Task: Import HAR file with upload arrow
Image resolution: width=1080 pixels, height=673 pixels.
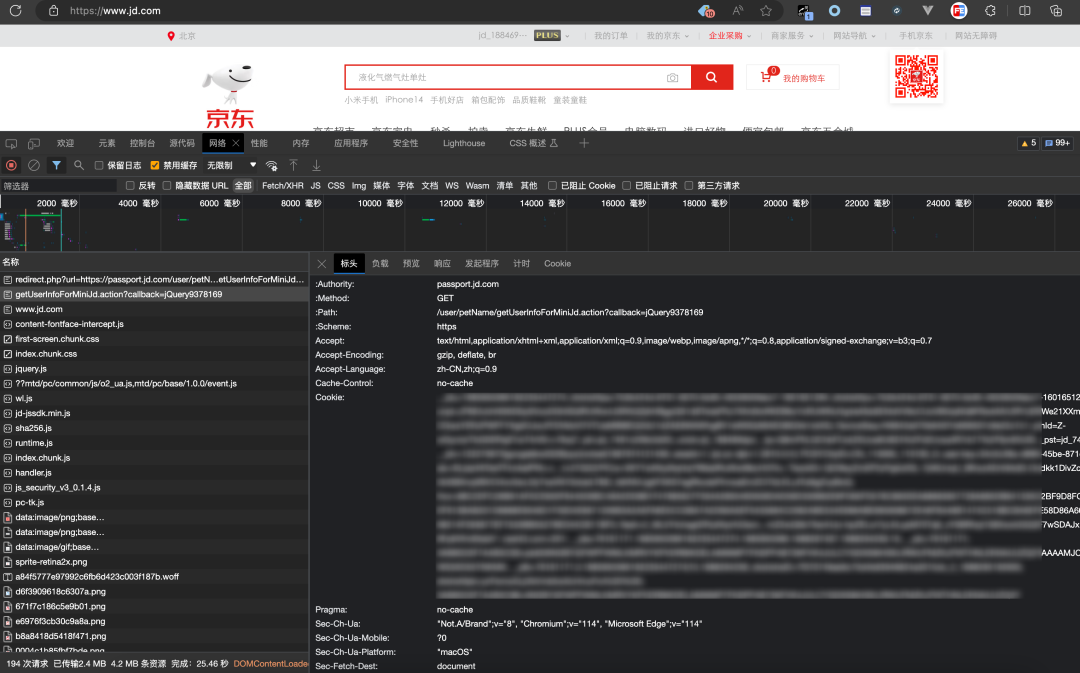Action: point(293,165)
